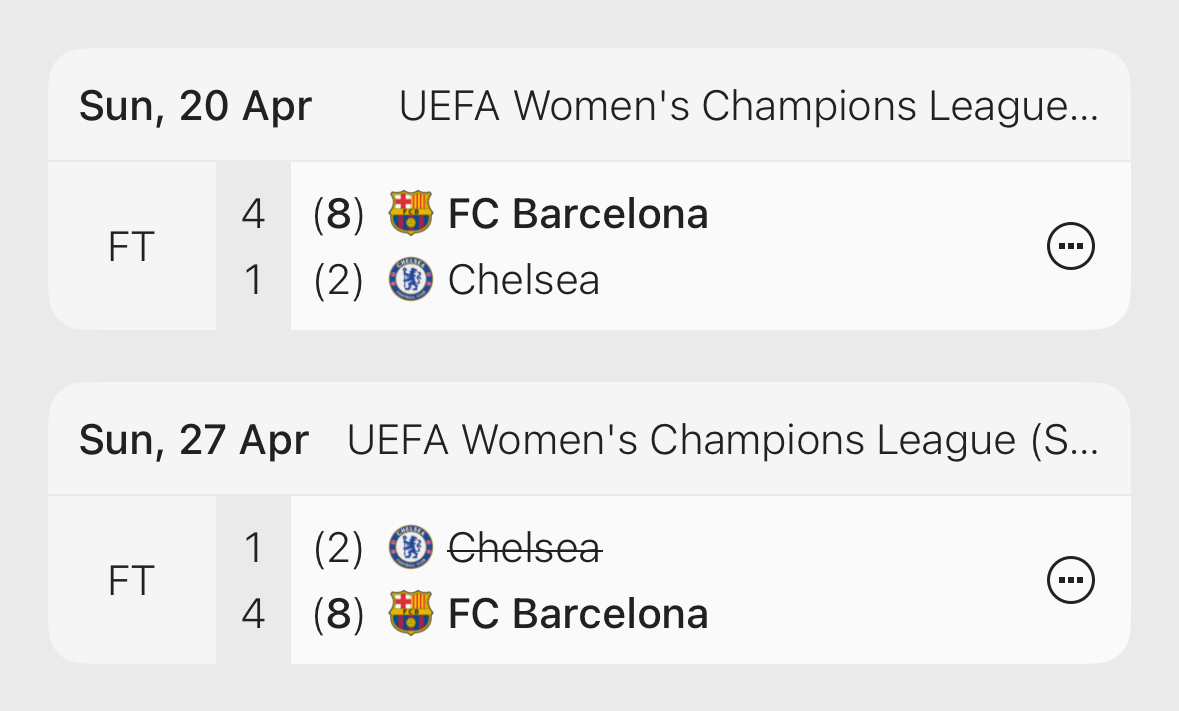Image resolution: width=1179 pixels, height=711 pixels.
Task: Click Barcelona score 4 in first match
Action: (x=253, y=214)
